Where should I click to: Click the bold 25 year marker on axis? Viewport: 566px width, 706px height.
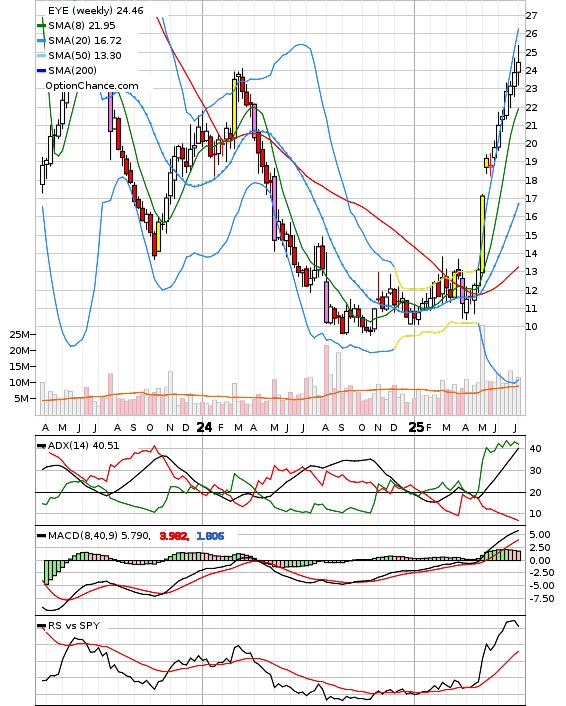416,427
